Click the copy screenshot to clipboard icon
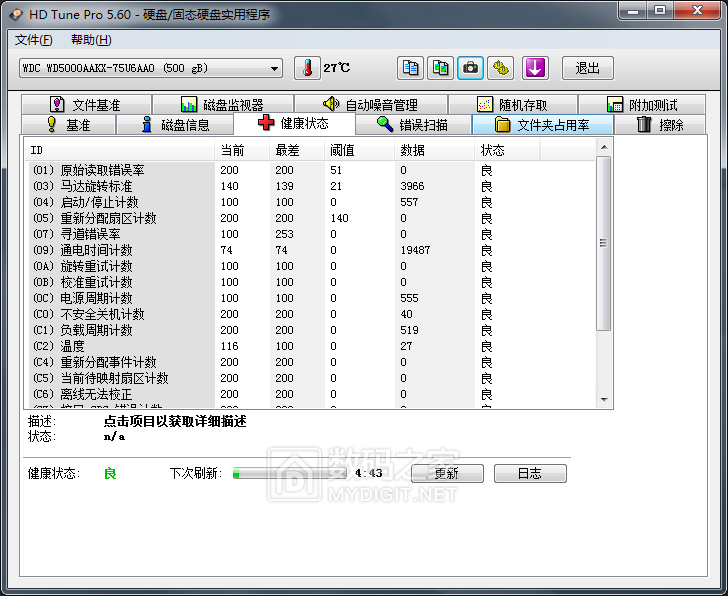The width and height of the screenshot is (728, 596). [440, 68]
